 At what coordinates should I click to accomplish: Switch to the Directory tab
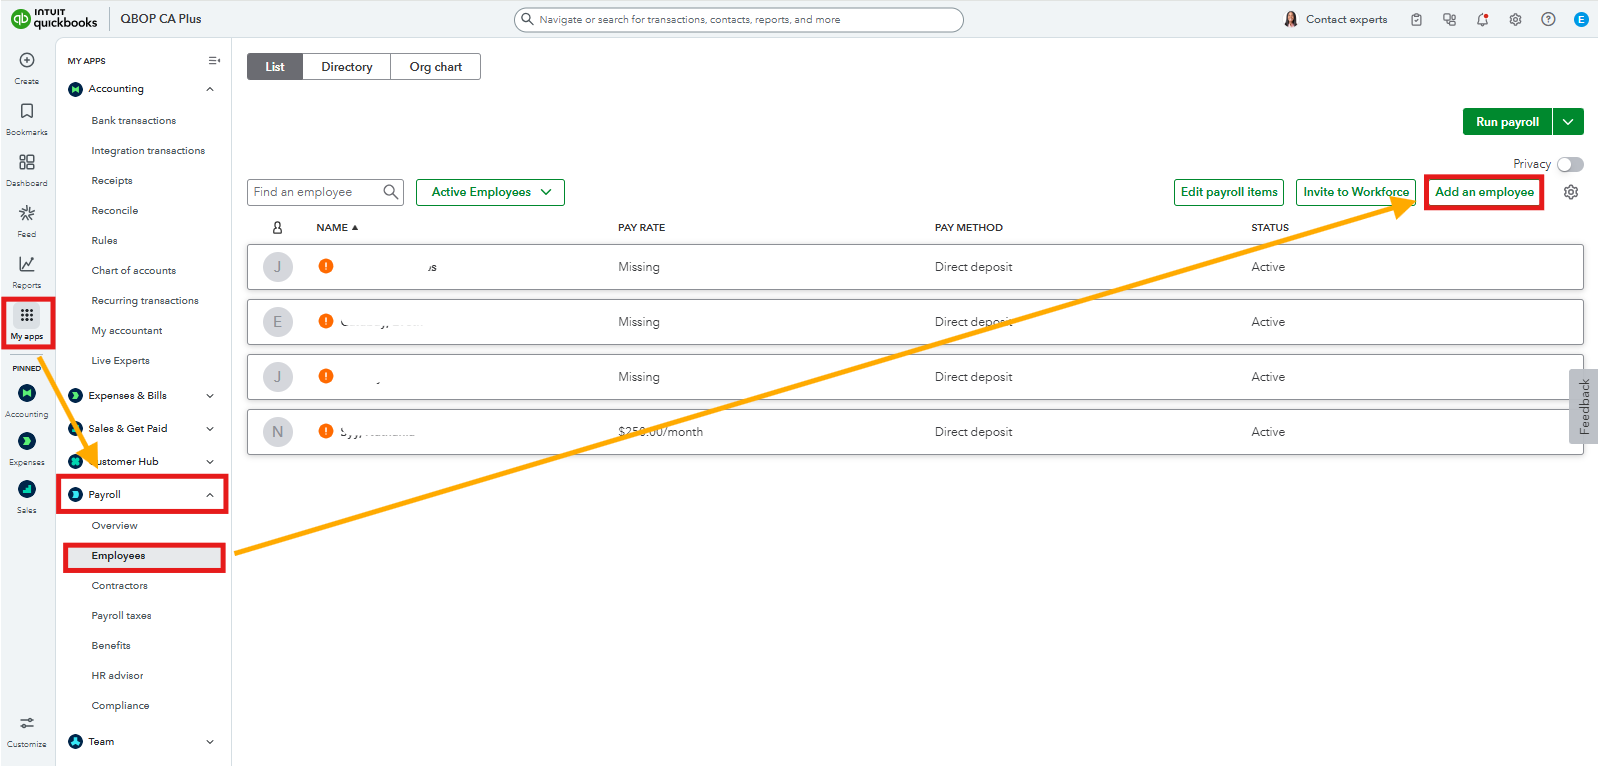coord(346,67)
